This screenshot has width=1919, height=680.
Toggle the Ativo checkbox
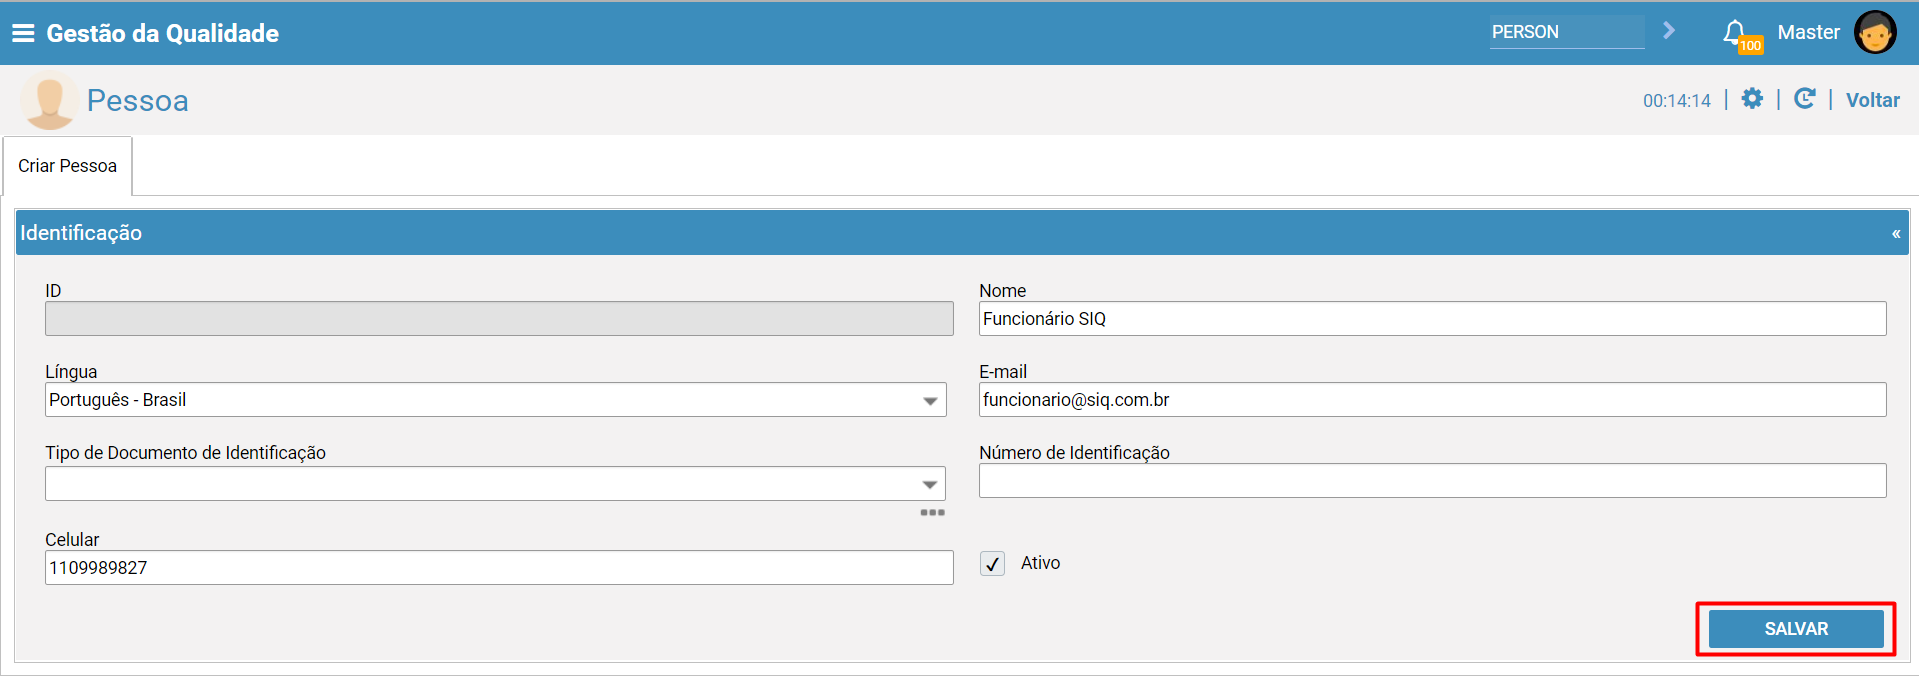click(992, 564)
